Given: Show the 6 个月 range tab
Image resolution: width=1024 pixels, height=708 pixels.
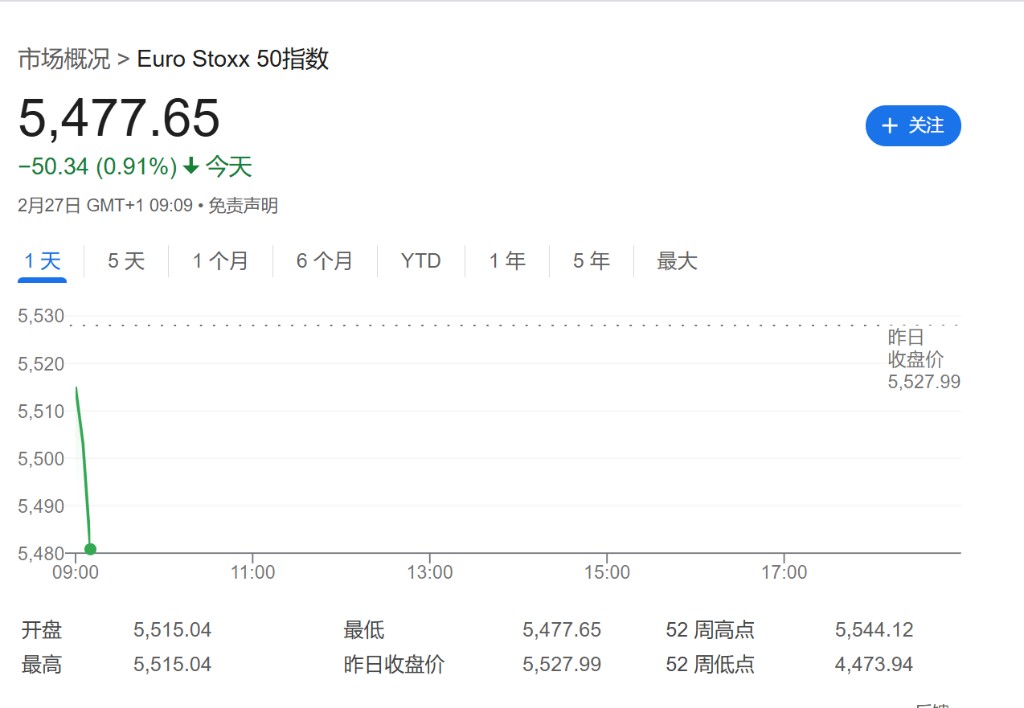Looking at the screenshot, I should tap(325, 261).
